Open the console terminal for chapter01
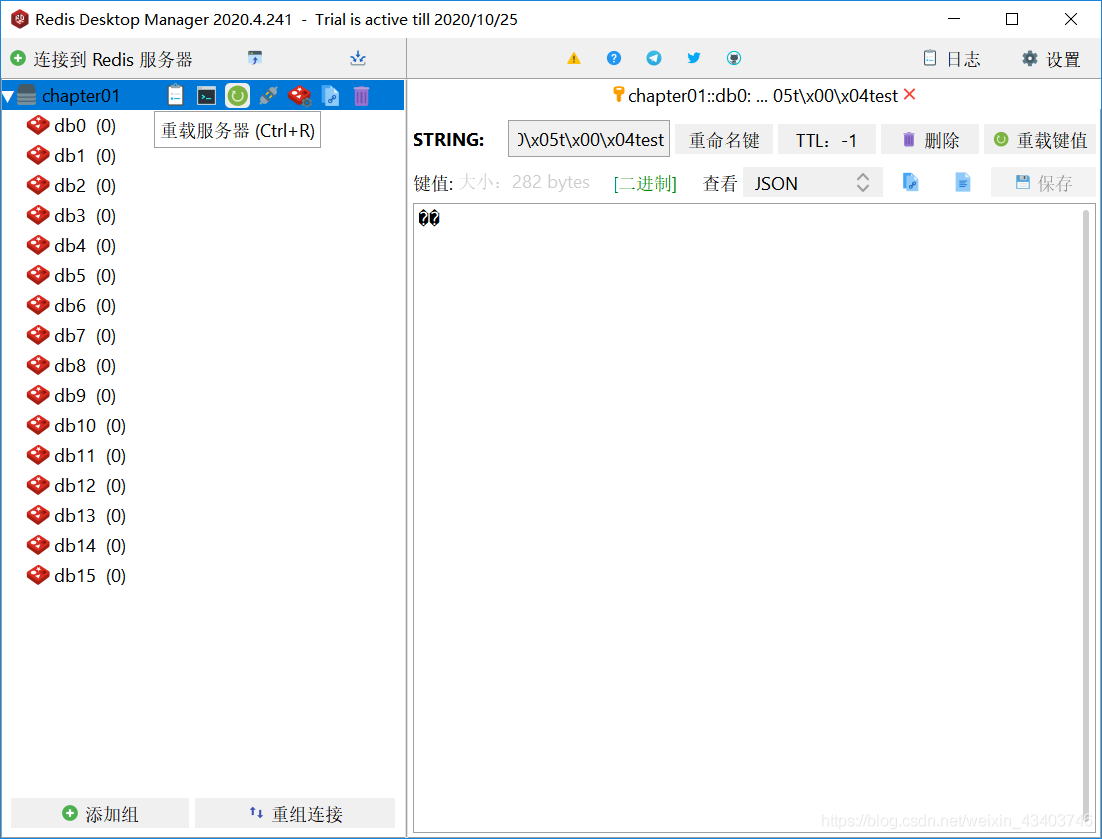 pos(206,95)
